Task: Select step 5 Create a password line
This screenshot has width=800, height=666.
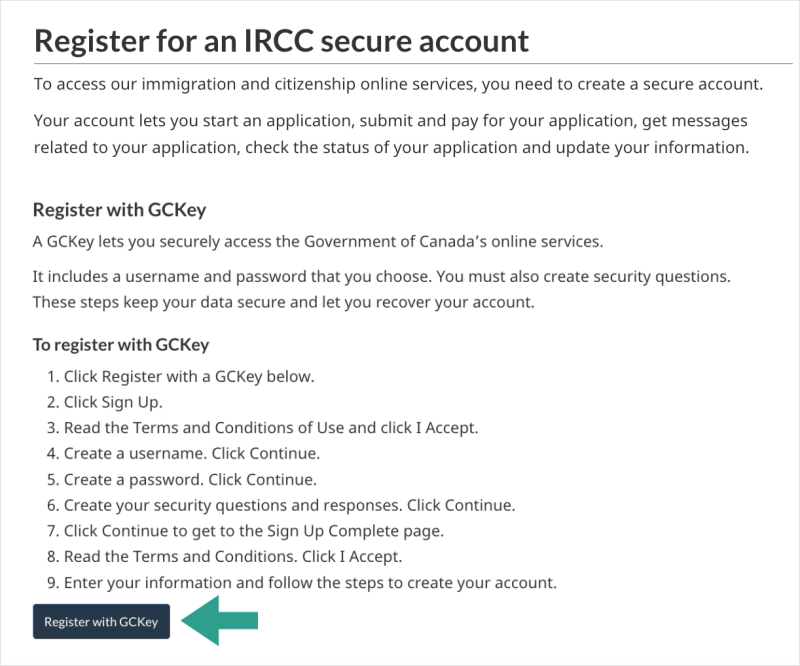Action: pos(182,480)
